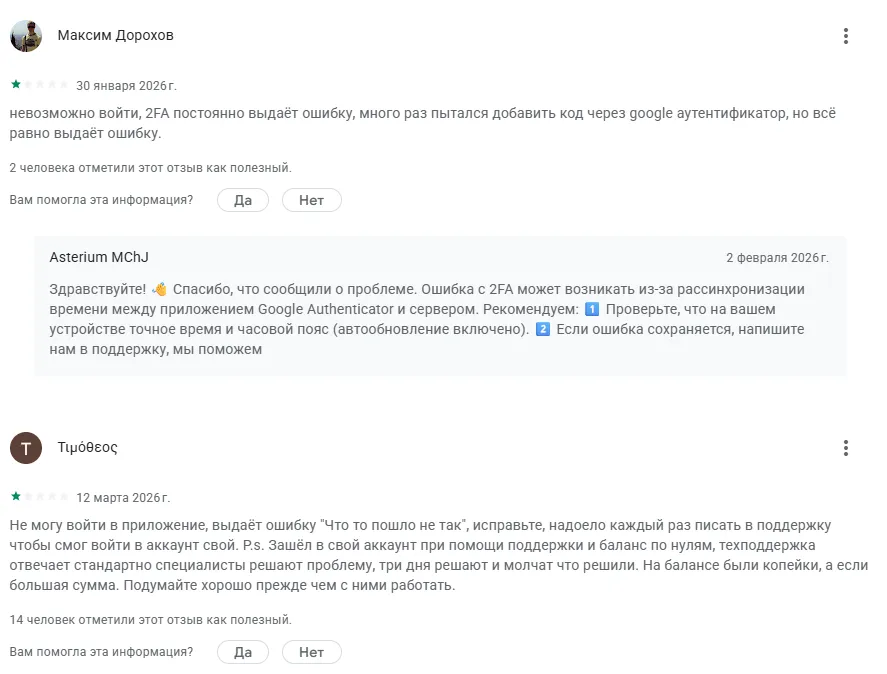Open the three-dot menu on Τιμόθεος's review
The width and height of the screenshot is (887, 674).
click(846, 448)
